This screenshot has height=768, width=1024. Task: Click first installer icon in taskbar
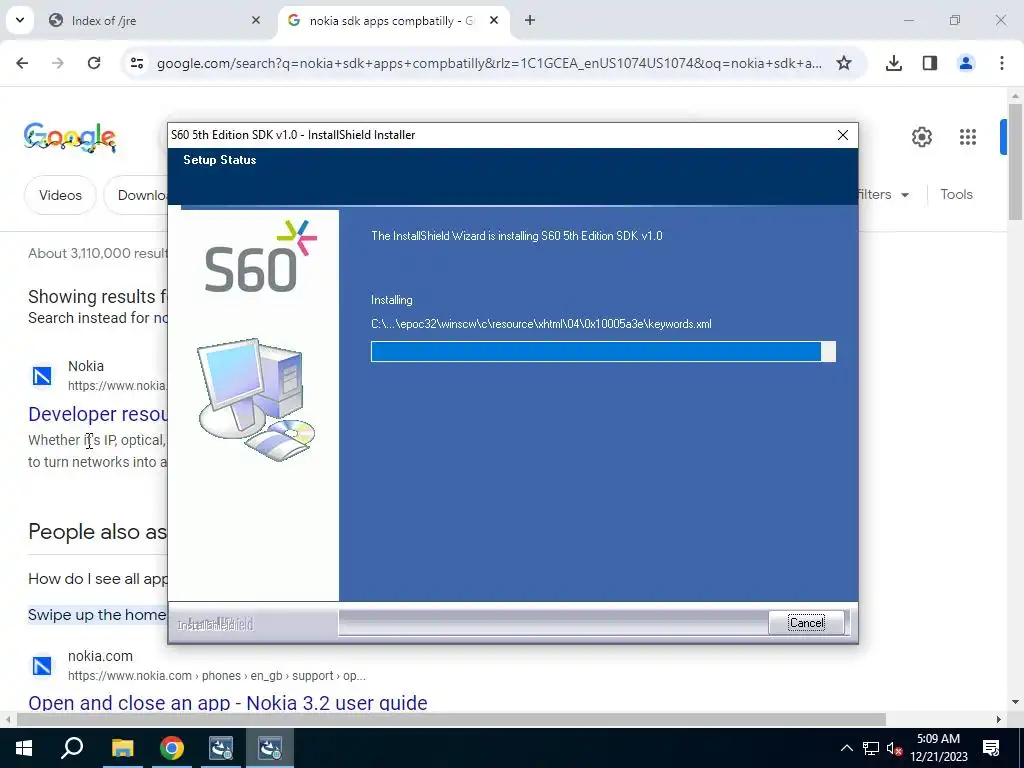221,748
